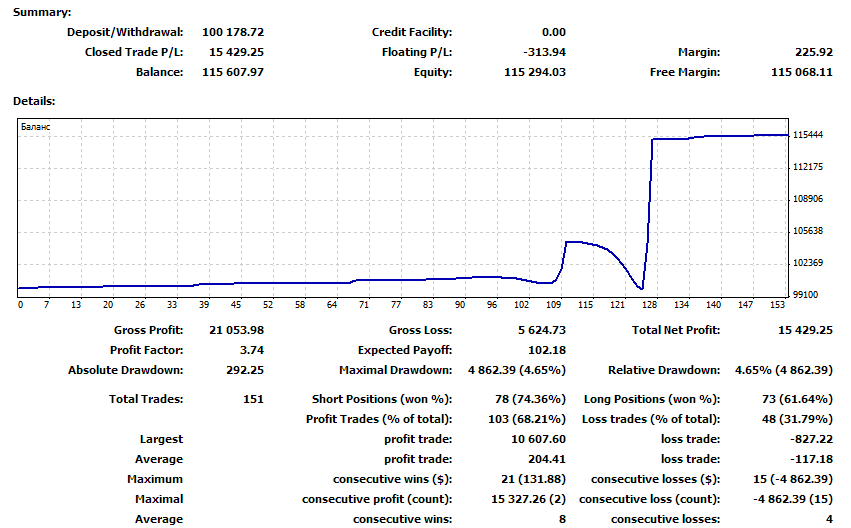This screenshot has width=851, height=528.
Task: Click the Summary heading
Action: click(x=42, y=12)
